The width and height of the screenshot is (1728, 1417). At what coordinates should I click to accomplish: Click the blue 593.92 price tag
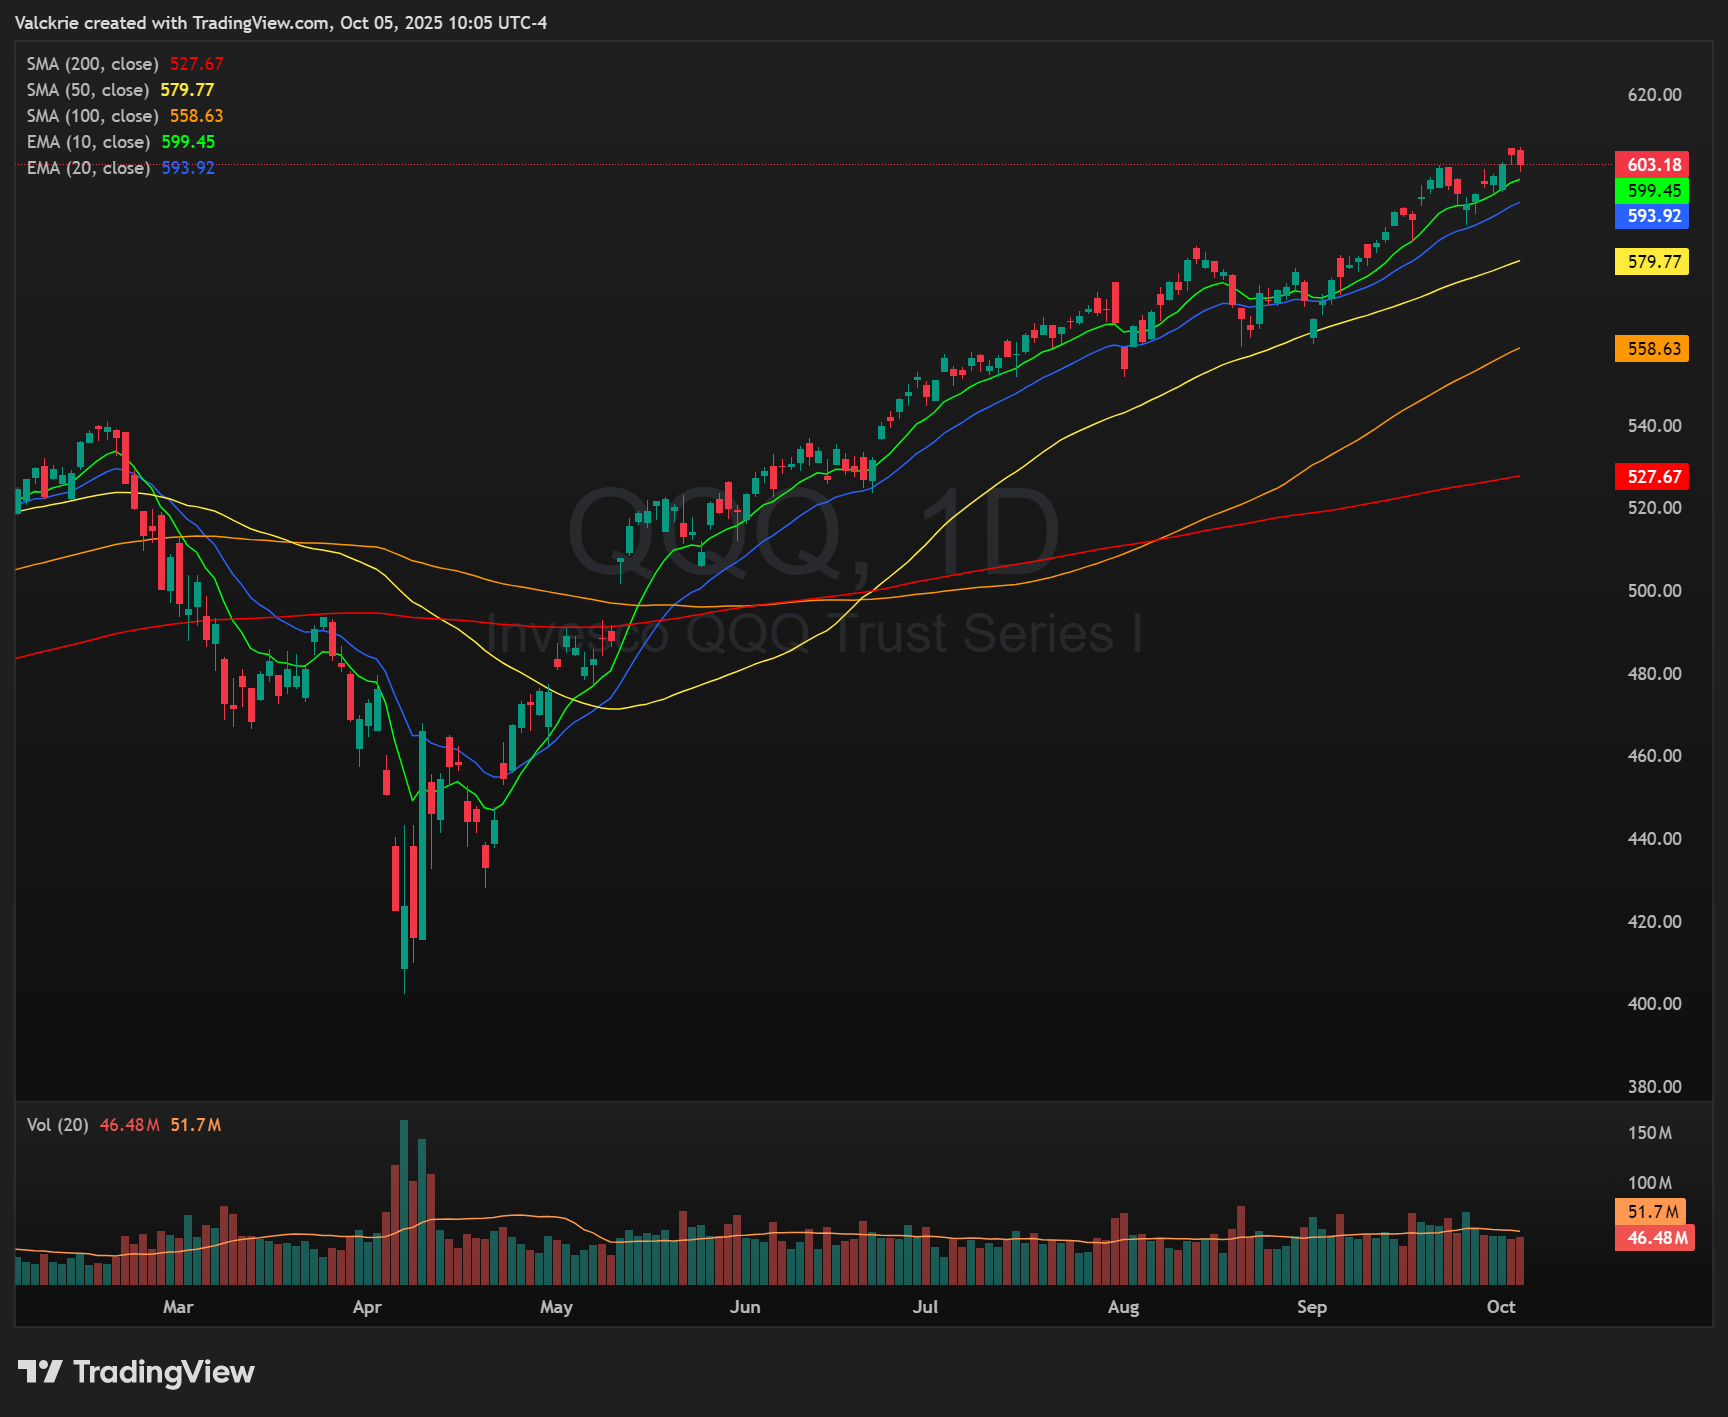pyautogui.click(x=1652, y=216)
